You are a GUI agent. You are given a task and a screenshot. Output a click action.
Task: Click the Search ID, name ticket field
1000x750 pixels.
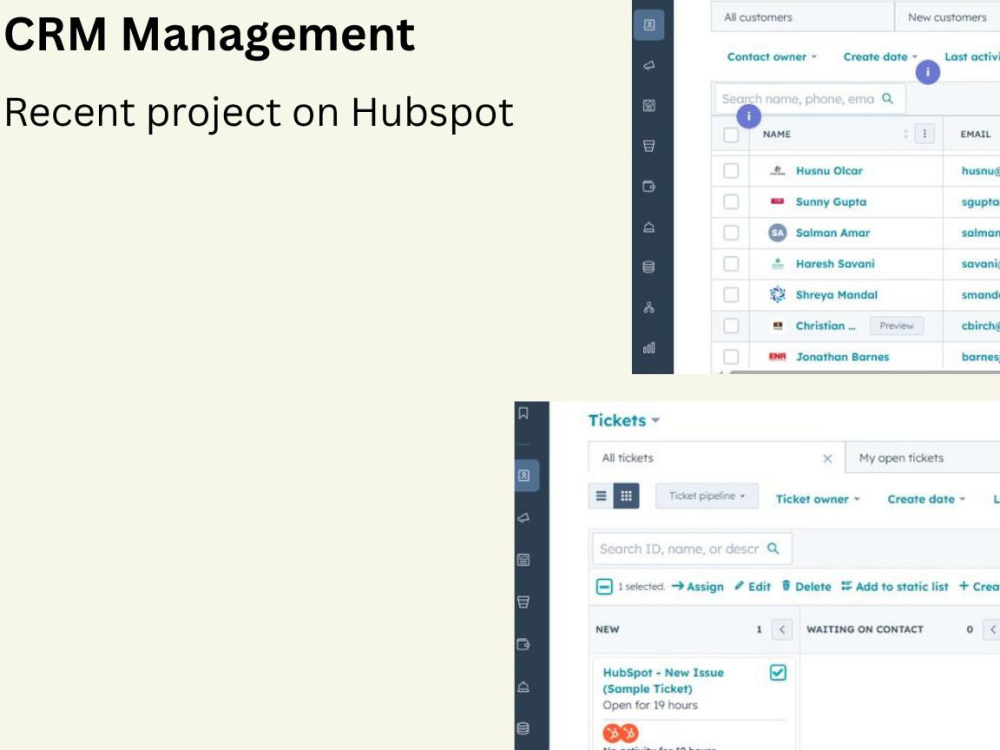(x=692, y=548)
